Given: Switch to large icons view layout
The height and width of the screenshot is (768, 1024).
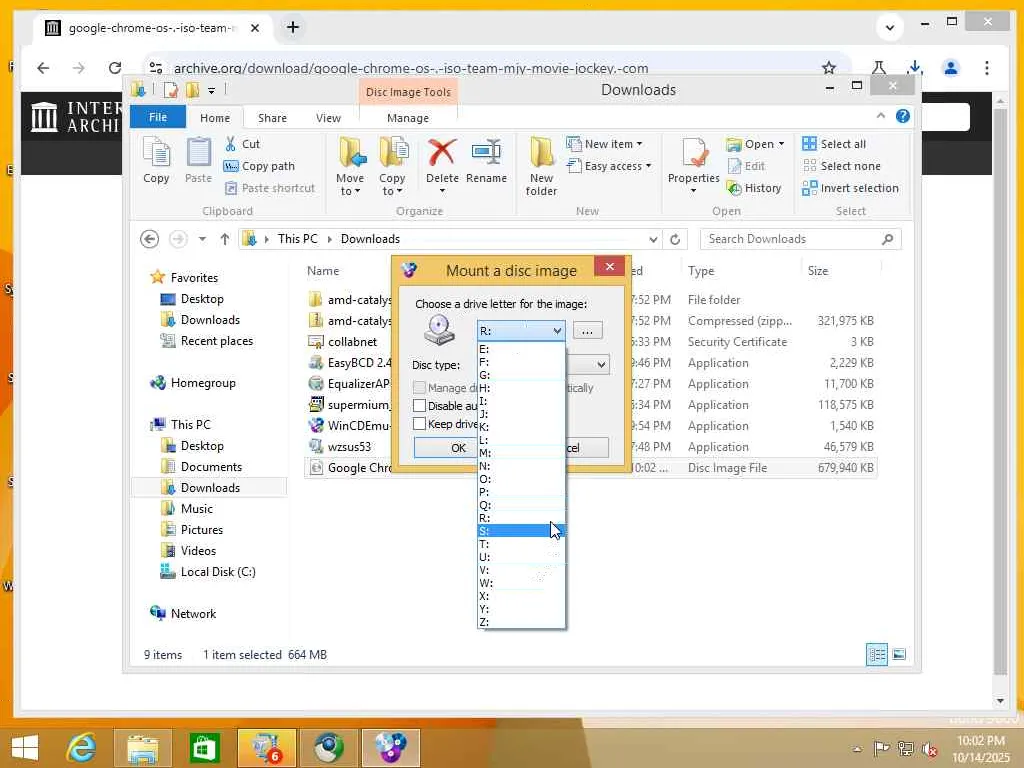Looking at the screenshot, I should pyautogui.click(x=899, y=654).
